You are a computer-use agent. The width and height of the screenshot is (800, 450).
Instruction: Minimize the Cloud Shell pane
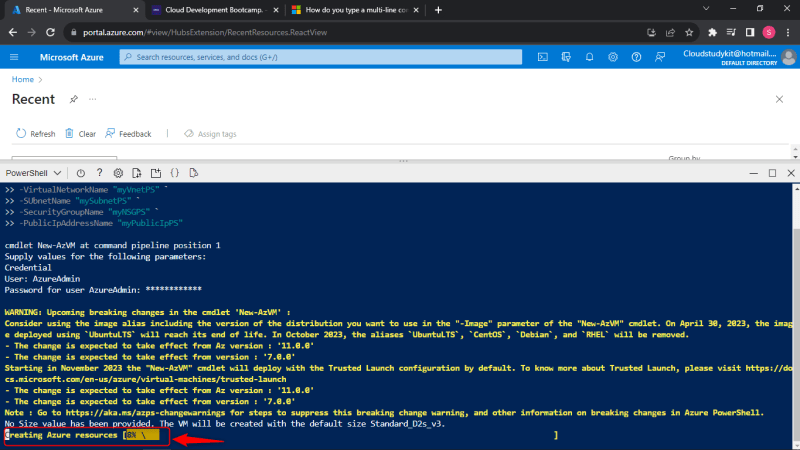(x=754, y=173)
